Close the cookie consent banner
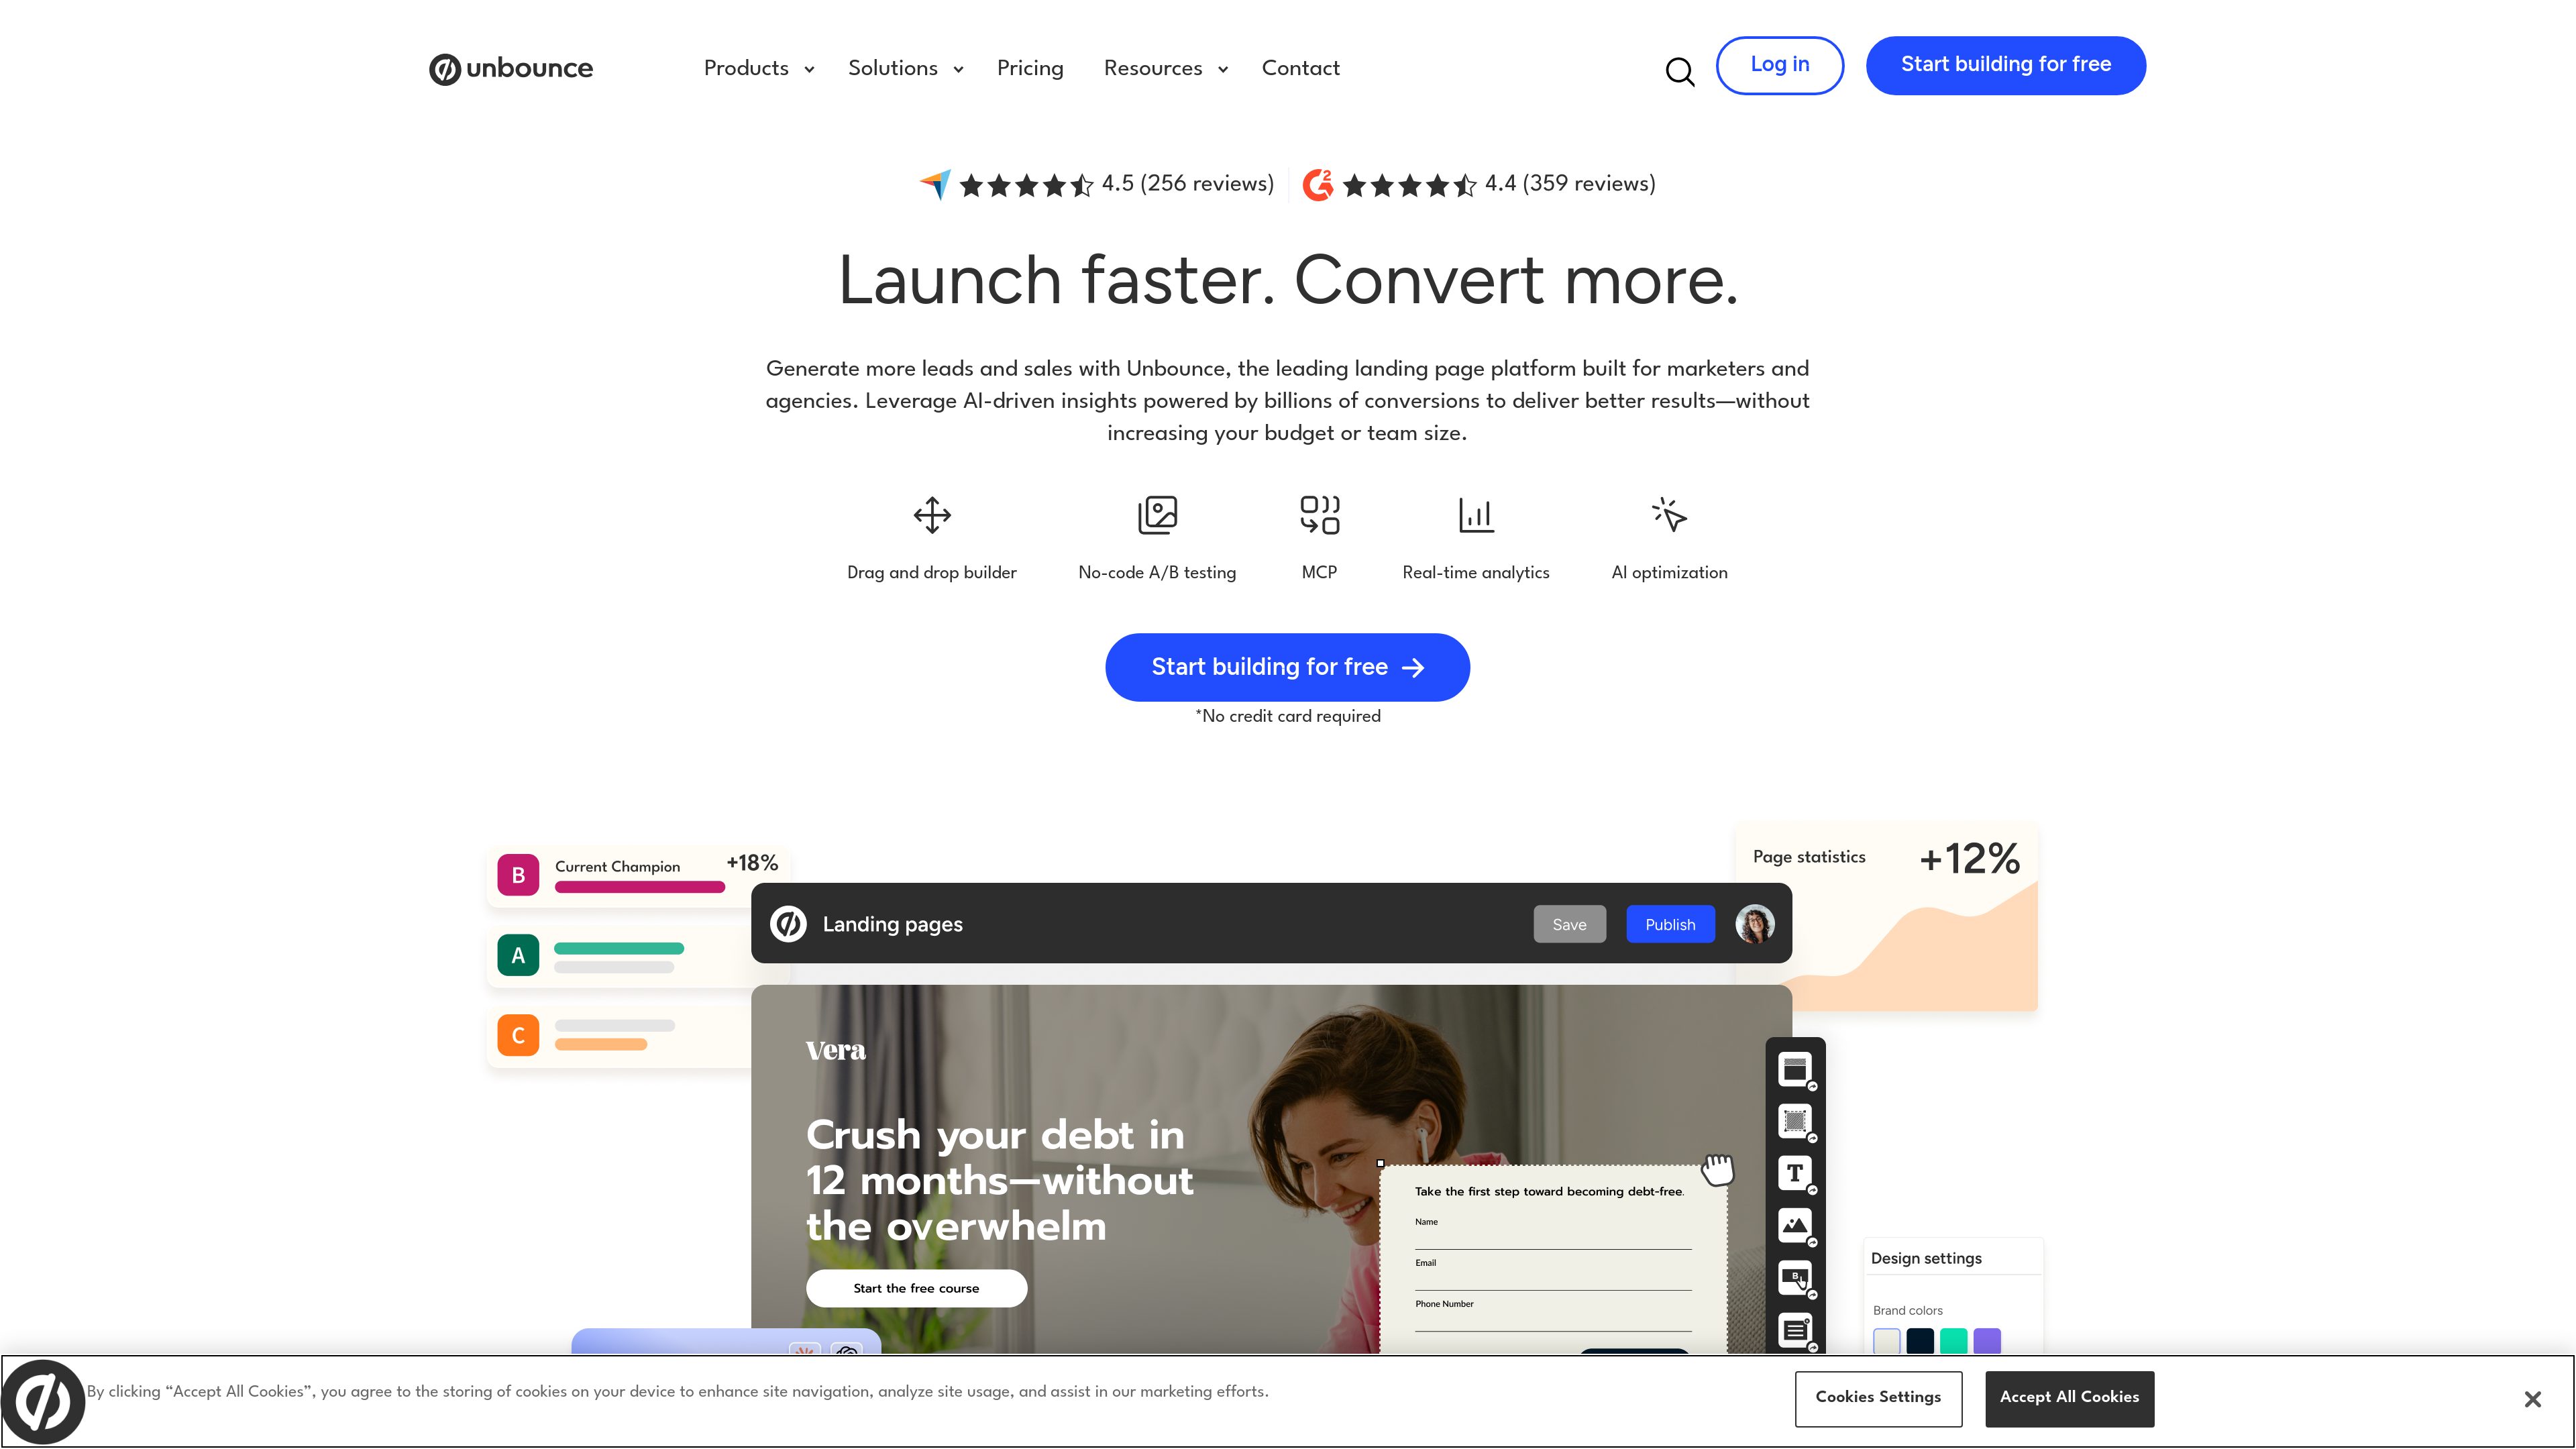Image resolution: width=2576 pixels, height=1449 pixels. click(x=2532, y=1399)
